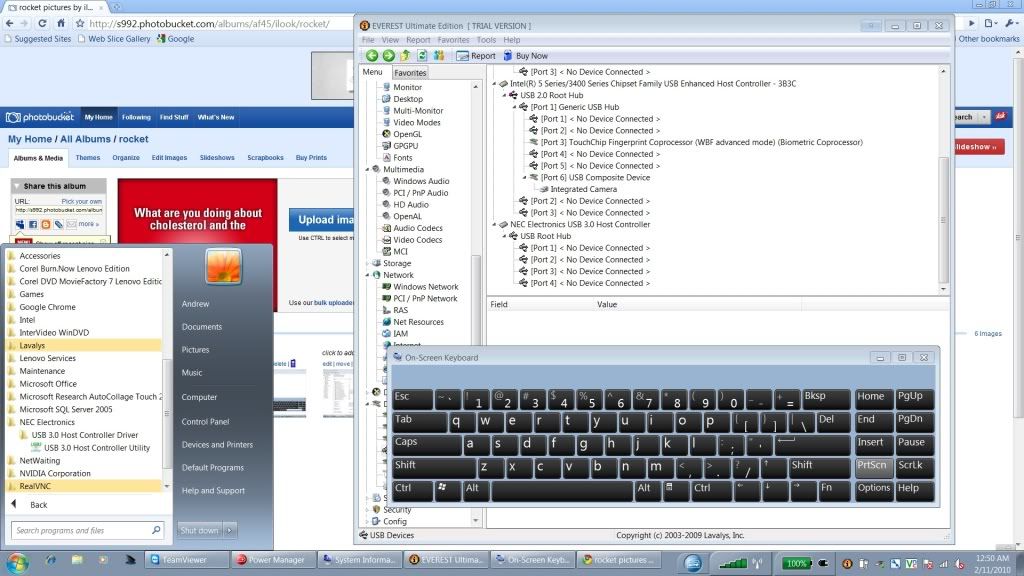Image resolution: width=1024 pixels, height=576 pixels.
Task: Click the EVEREST up-level arrow icon
Action: coord(406,56)
